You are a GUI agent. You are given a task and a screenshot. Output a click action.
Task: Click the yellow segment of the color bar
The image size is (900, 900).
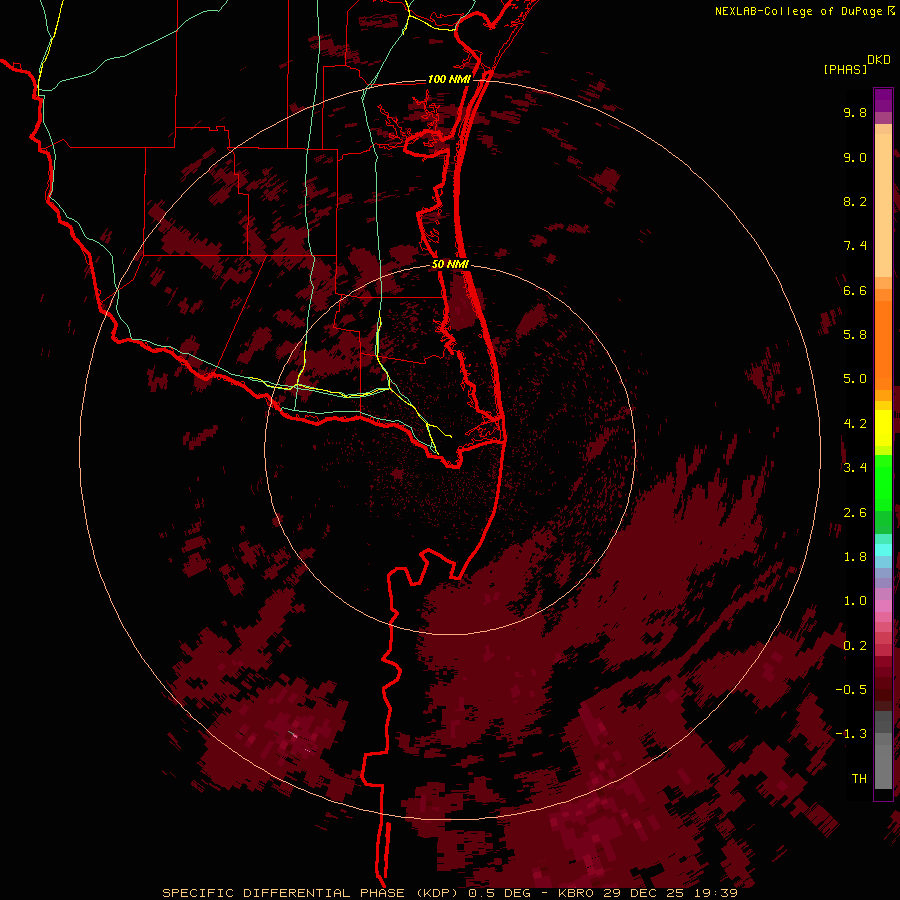pyautogui.click(x=883, y=427)
